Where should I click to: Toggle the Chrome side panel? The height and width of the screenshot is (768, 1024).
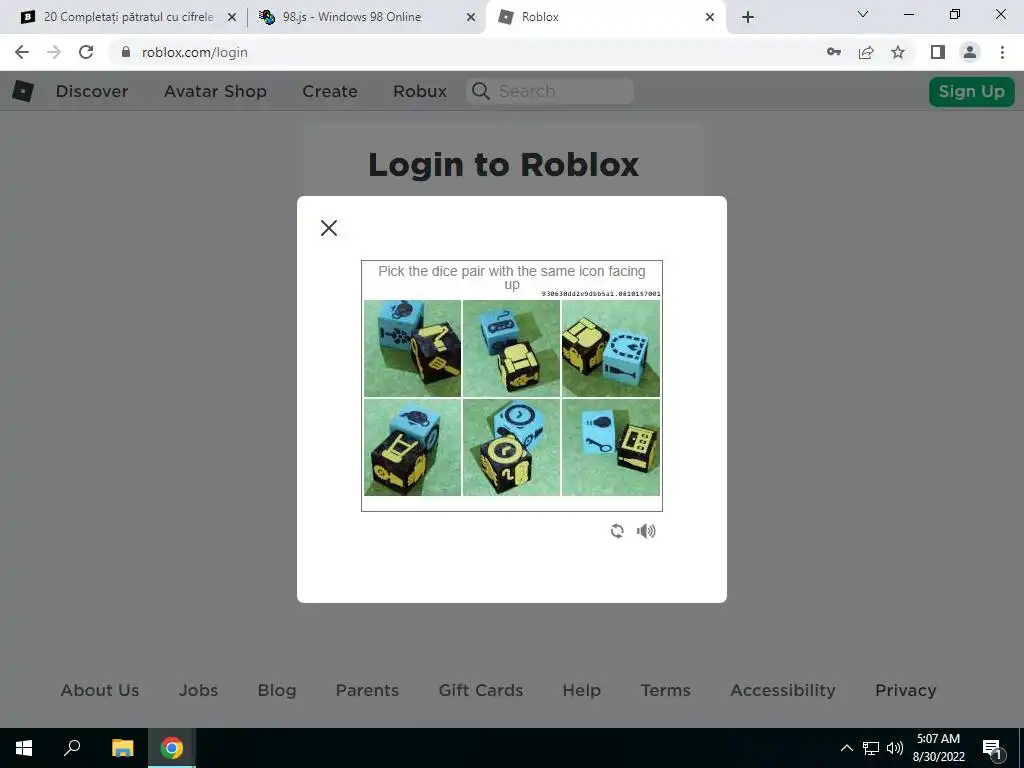pyautogui.click(x=938, y=52)
